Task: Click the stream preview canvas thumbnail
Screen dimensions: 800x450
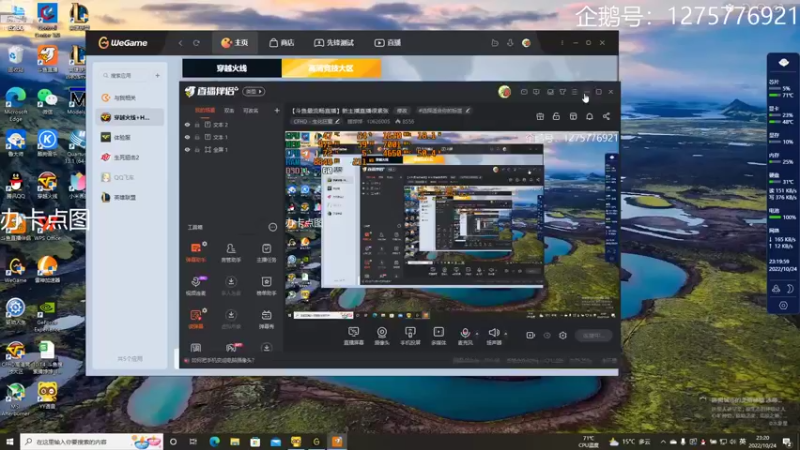Action: pos(451,226)
